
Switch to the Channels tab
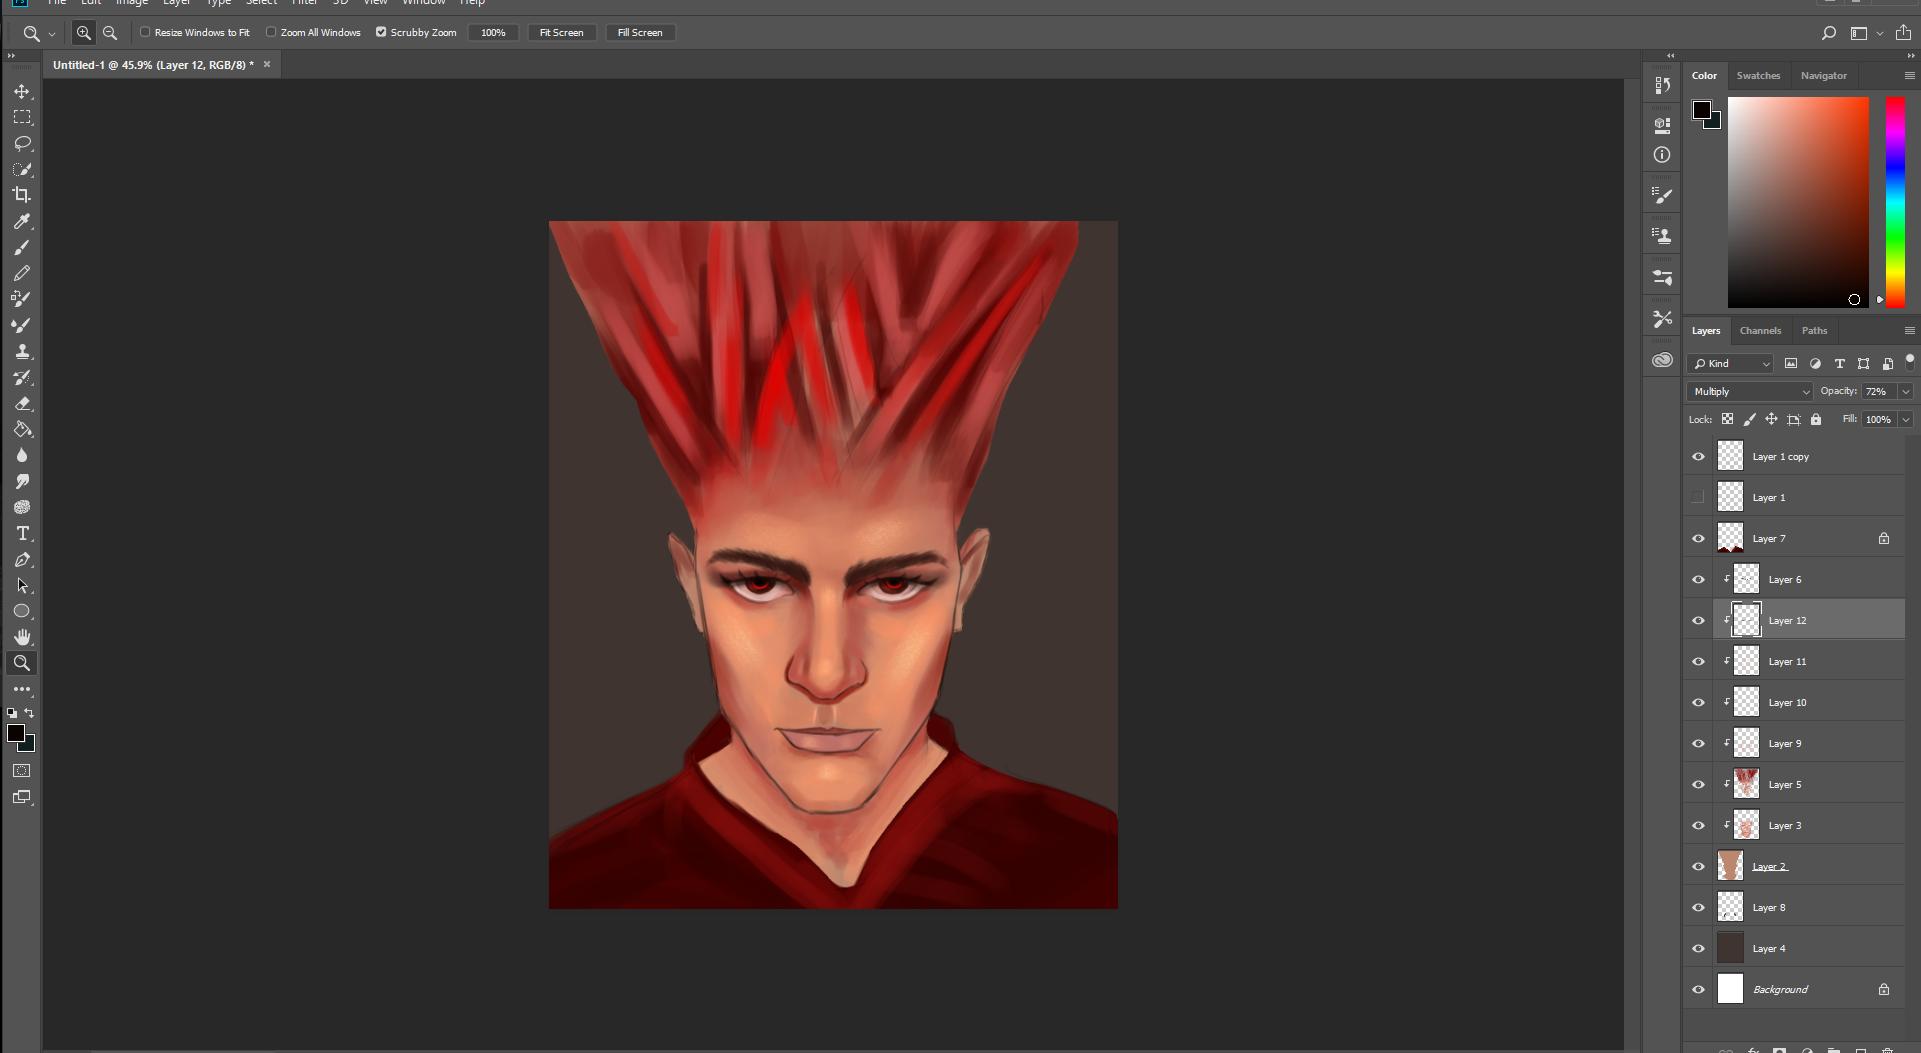pos(1760,331)
